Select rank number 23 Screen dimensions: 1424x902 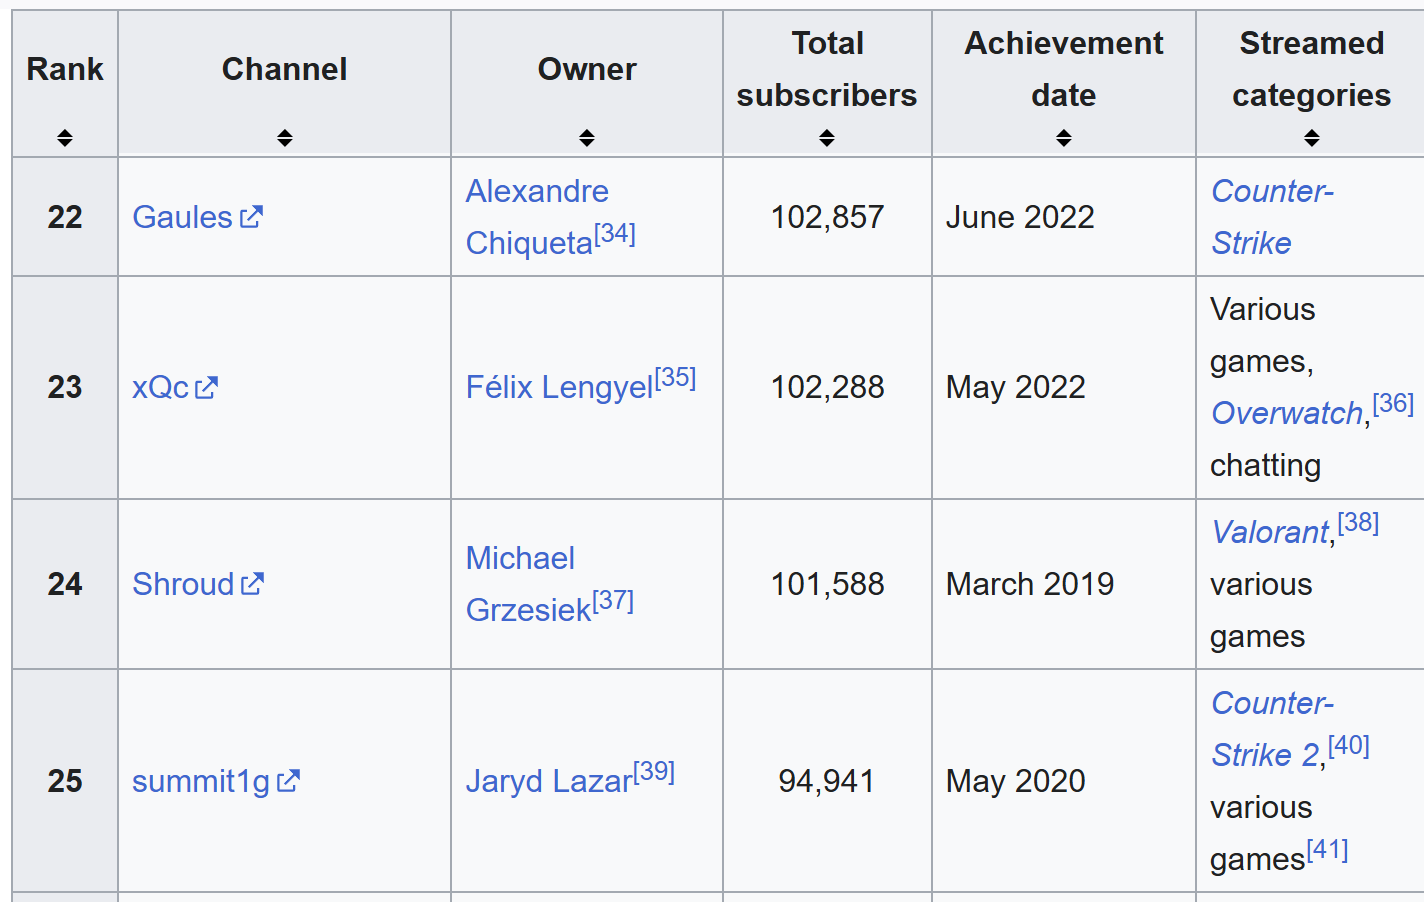click(65, 387)
